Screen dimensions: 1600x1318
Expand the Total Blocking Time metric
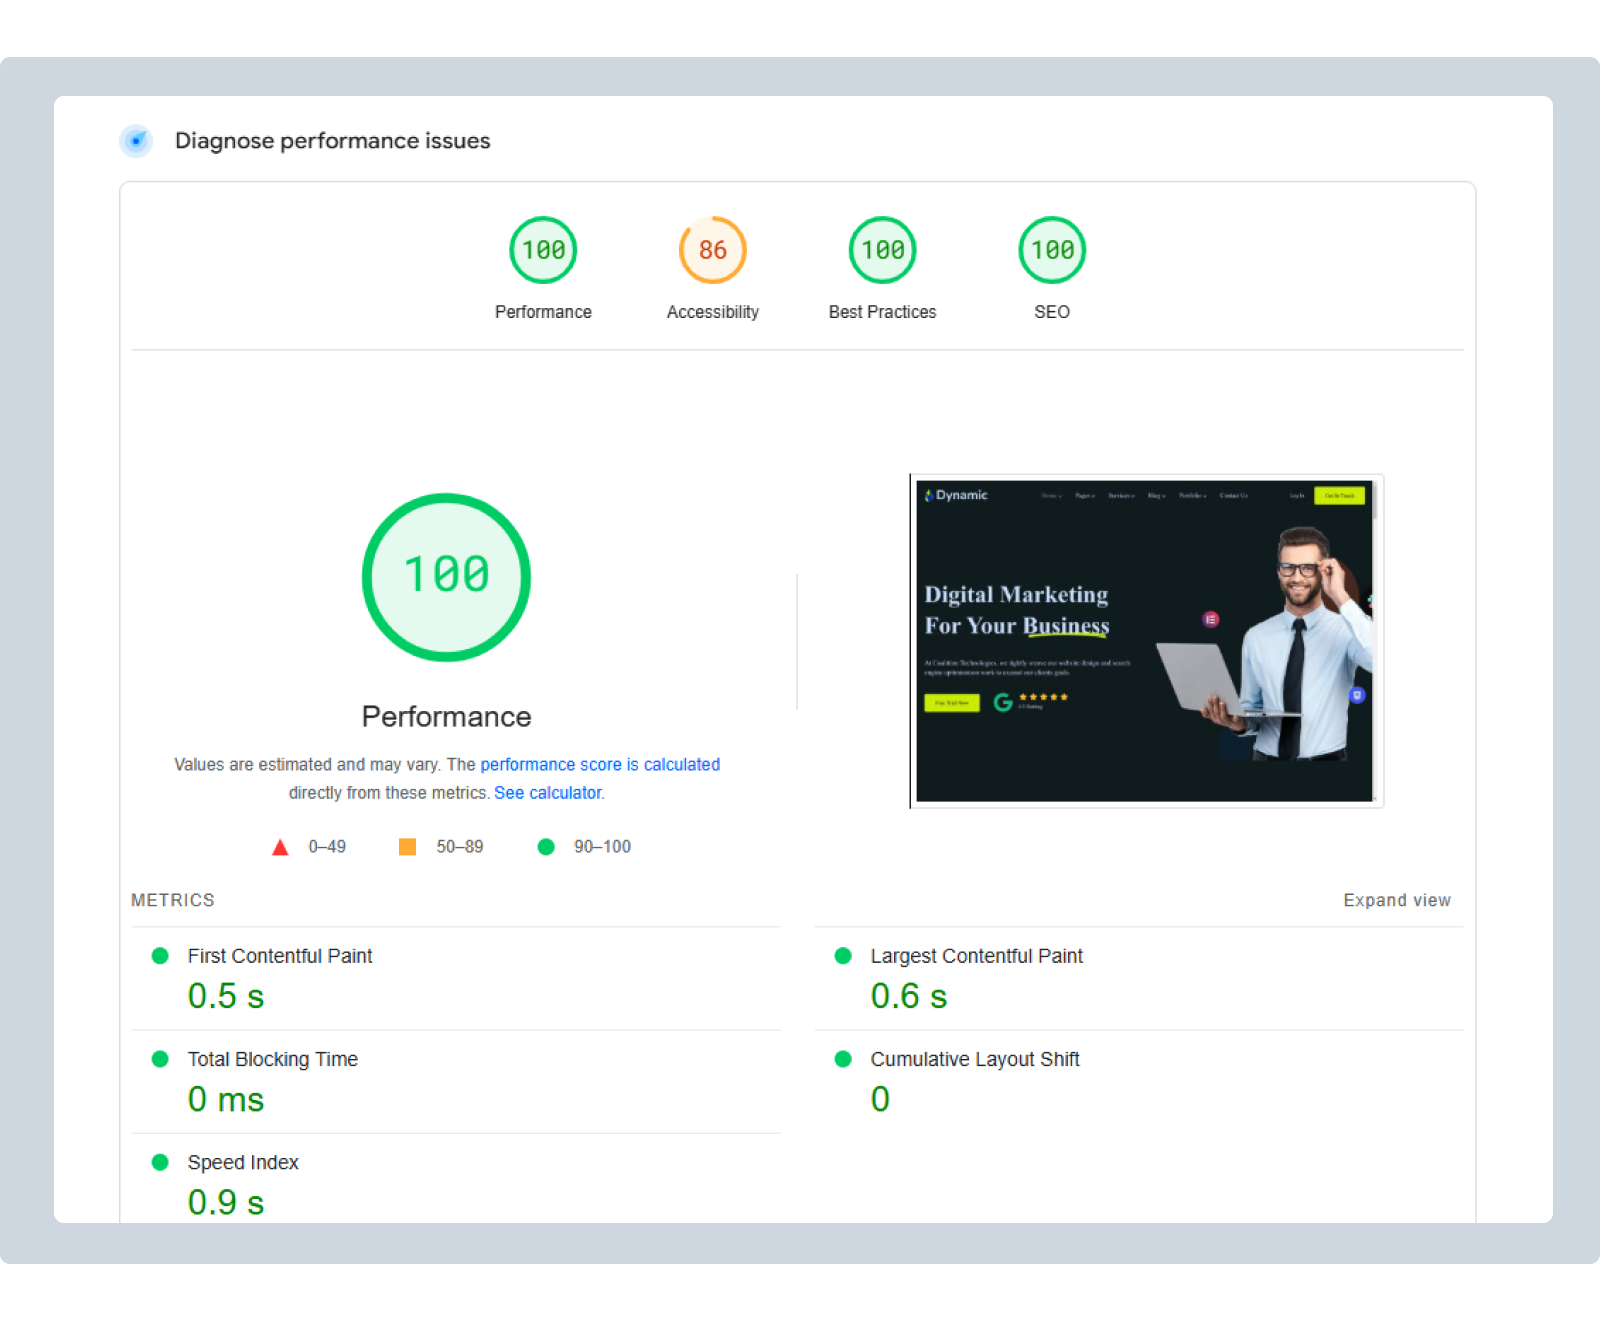272,1059
